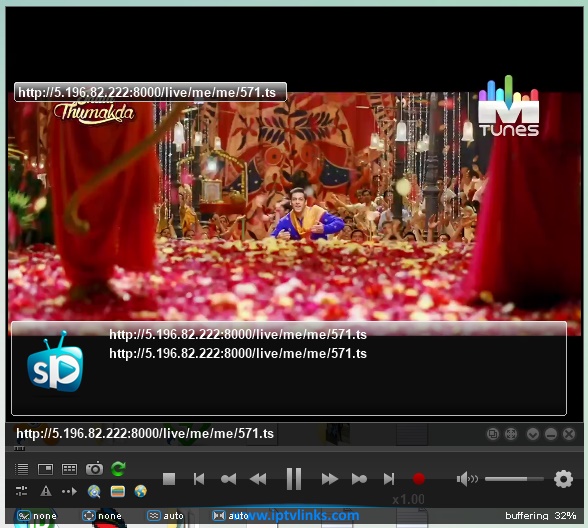Open the aspect ratio 'auto' selector
Screen dimensions: 588x528
(x=230, y=516)
